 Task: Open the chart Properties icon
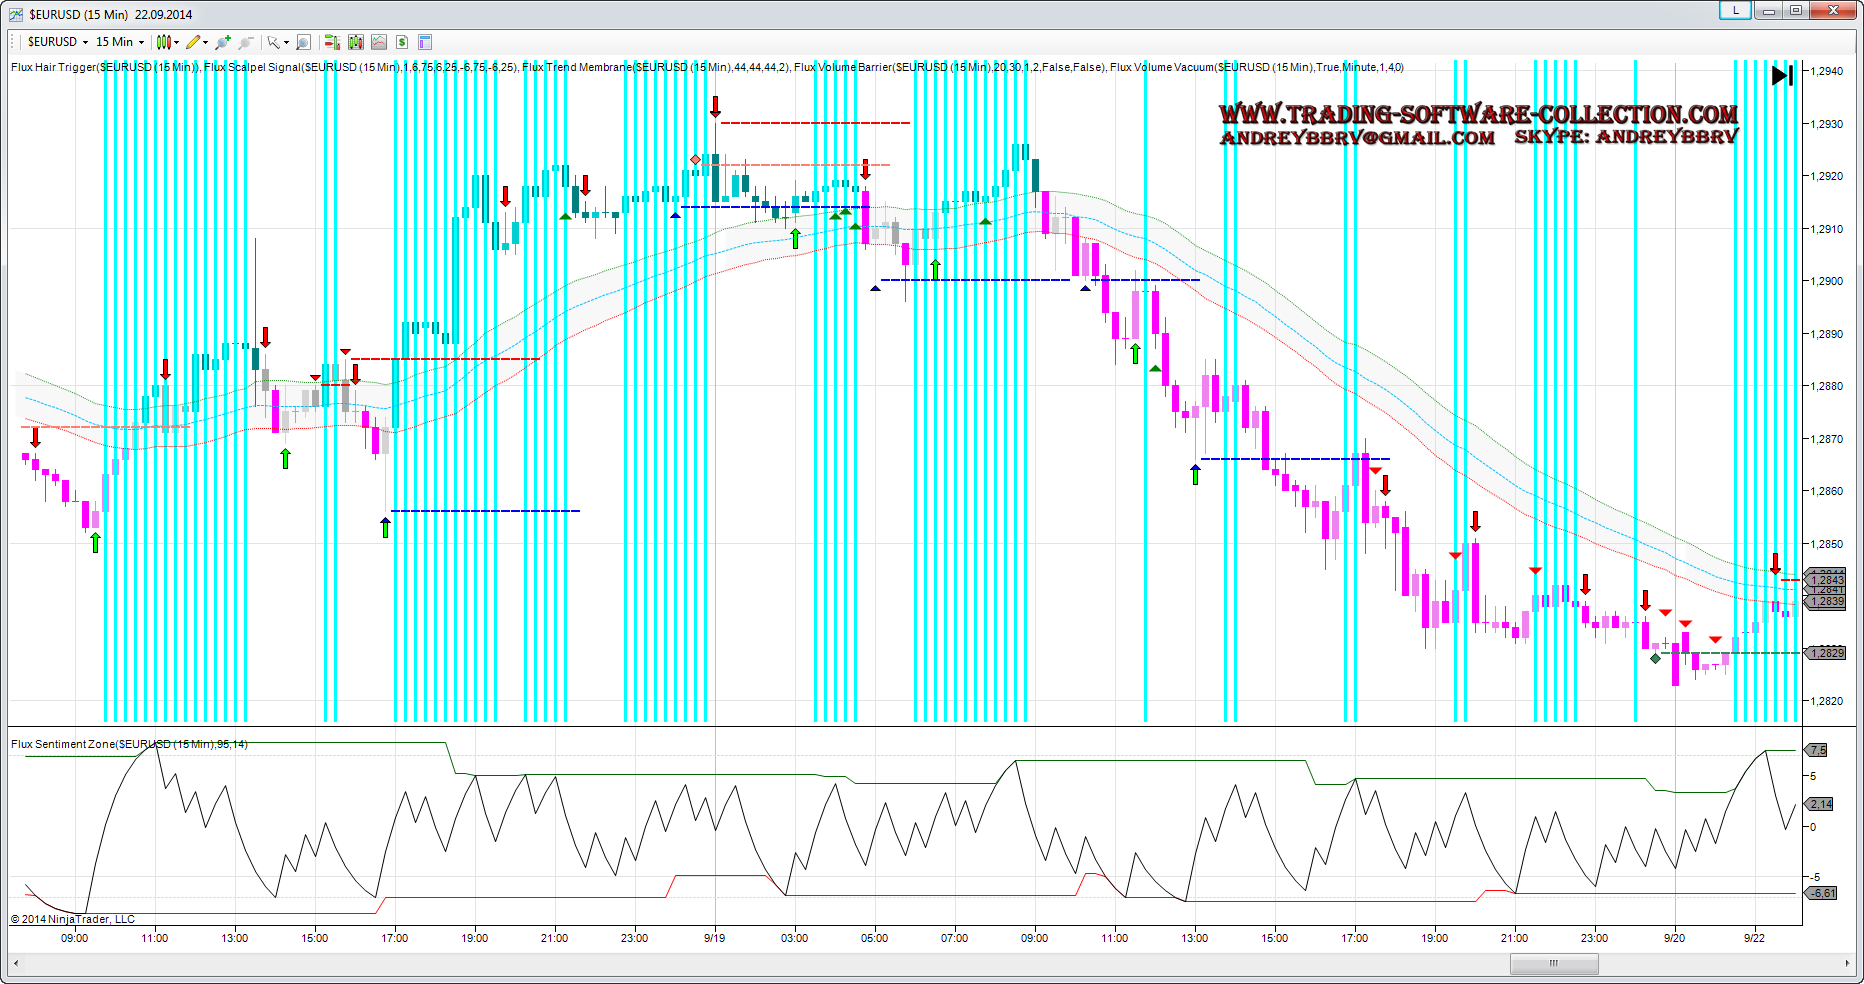point(425,42)
